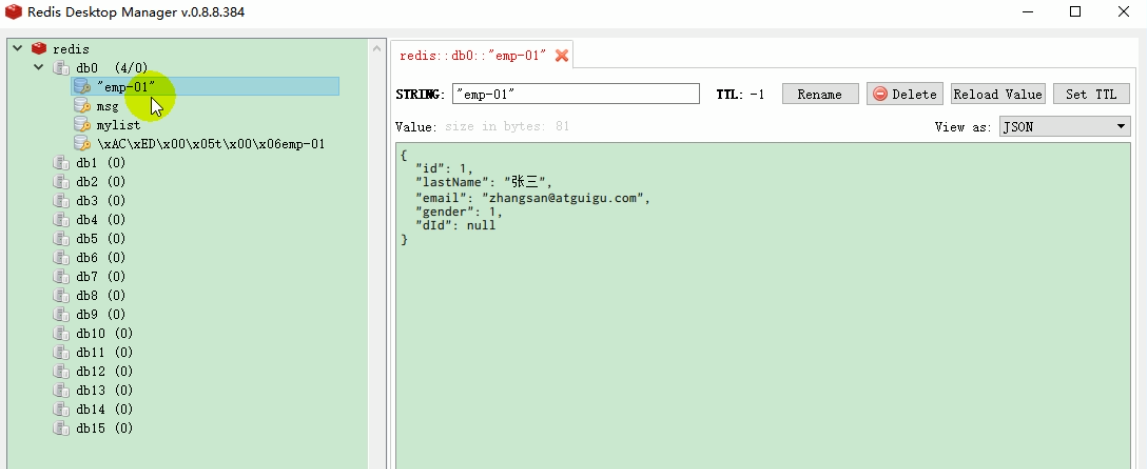Click the key icon beside "emp-01"

coord(82,87)
